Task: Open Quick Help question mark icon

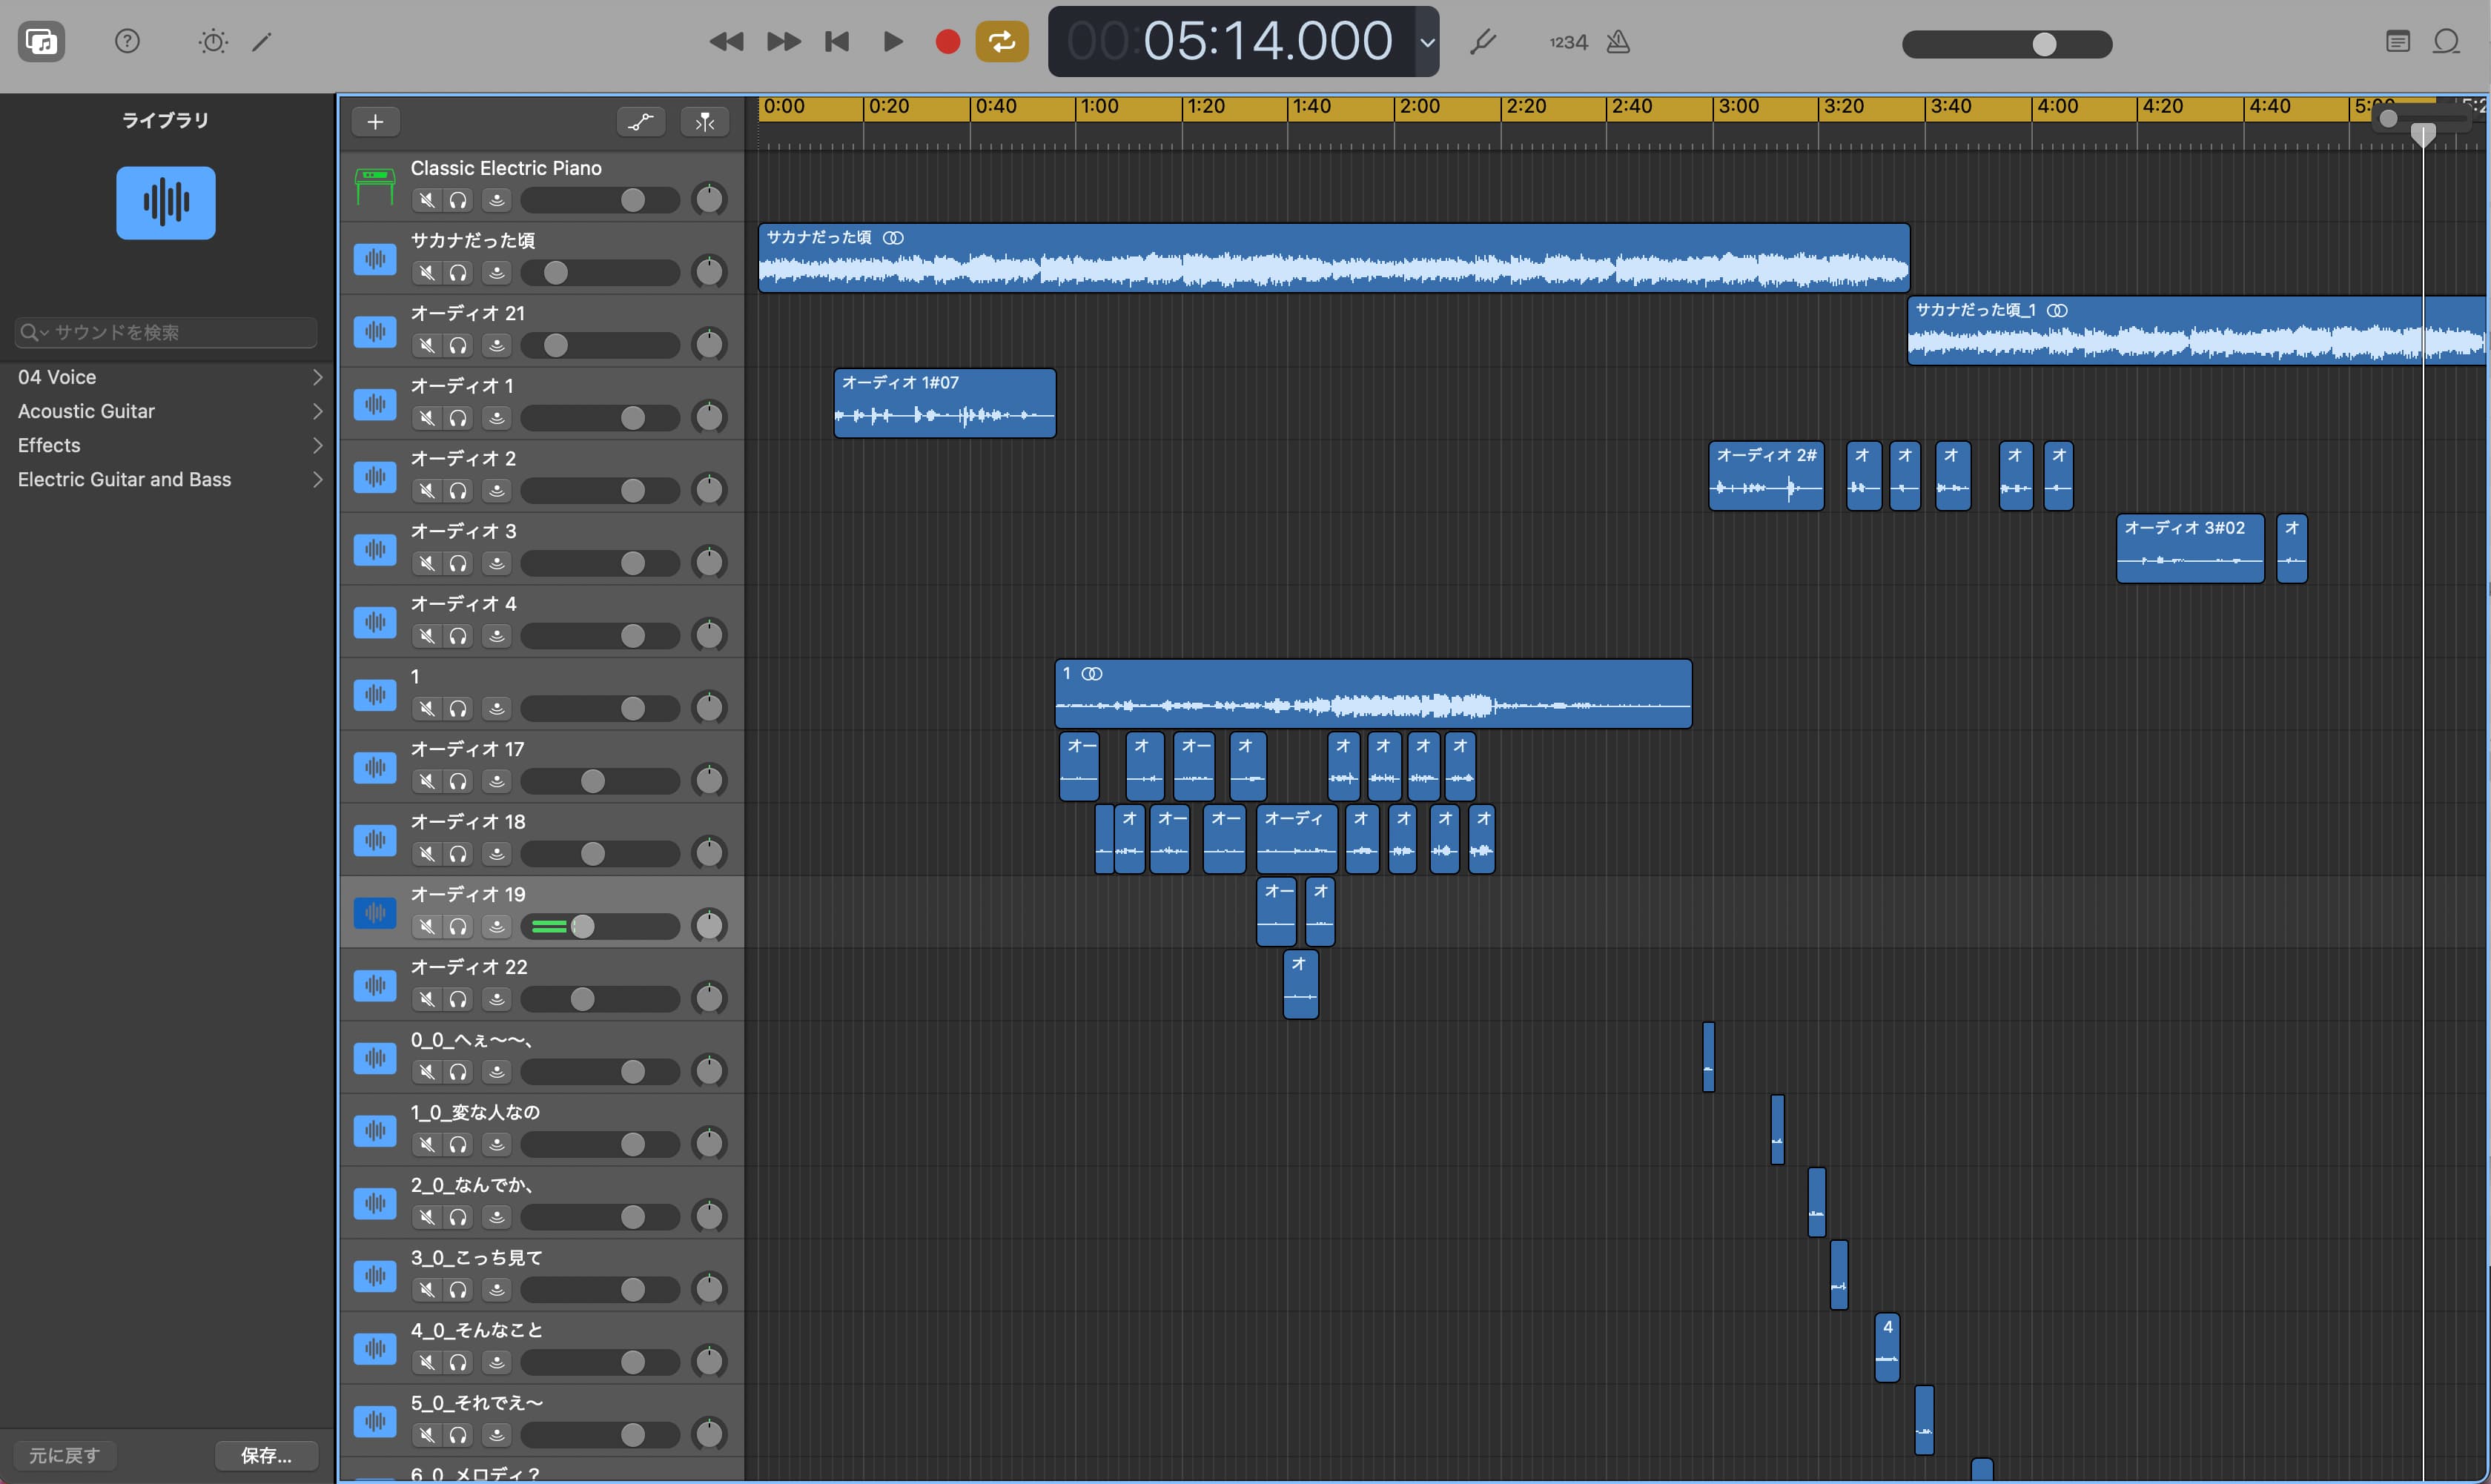Action: click(127, 41)
